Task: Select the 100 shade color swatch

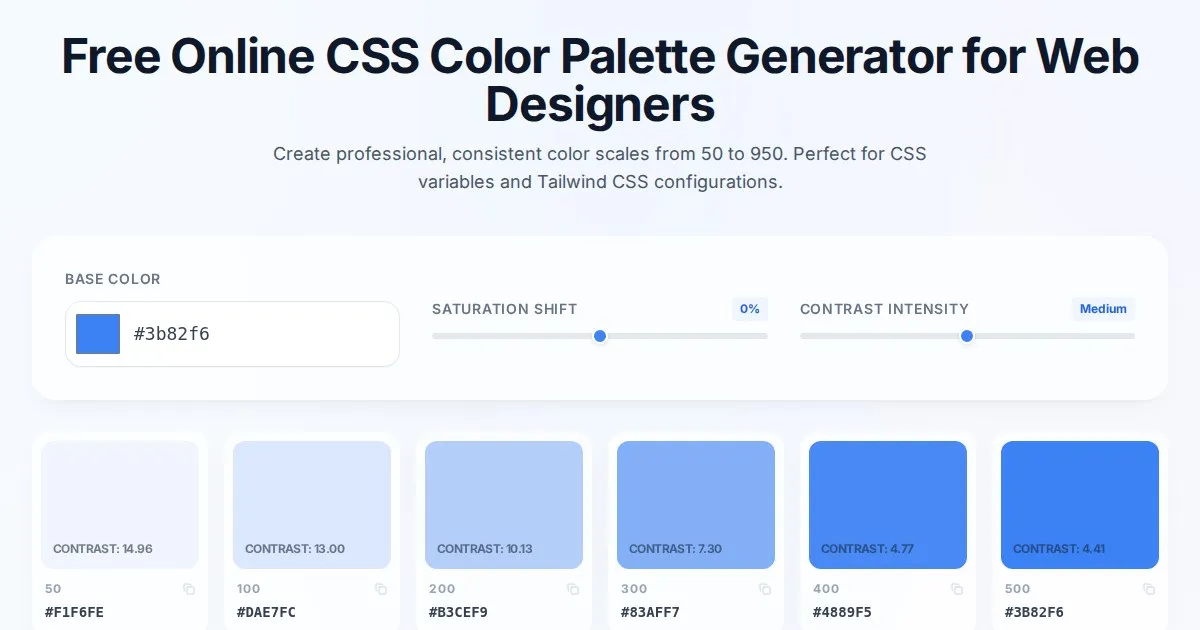Action: (312, 504)
